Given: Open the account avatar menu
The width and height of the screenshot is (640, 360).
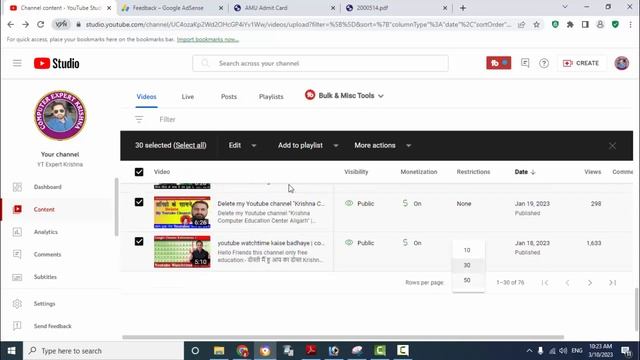Looking at the screenshot, I should [622, 63].
